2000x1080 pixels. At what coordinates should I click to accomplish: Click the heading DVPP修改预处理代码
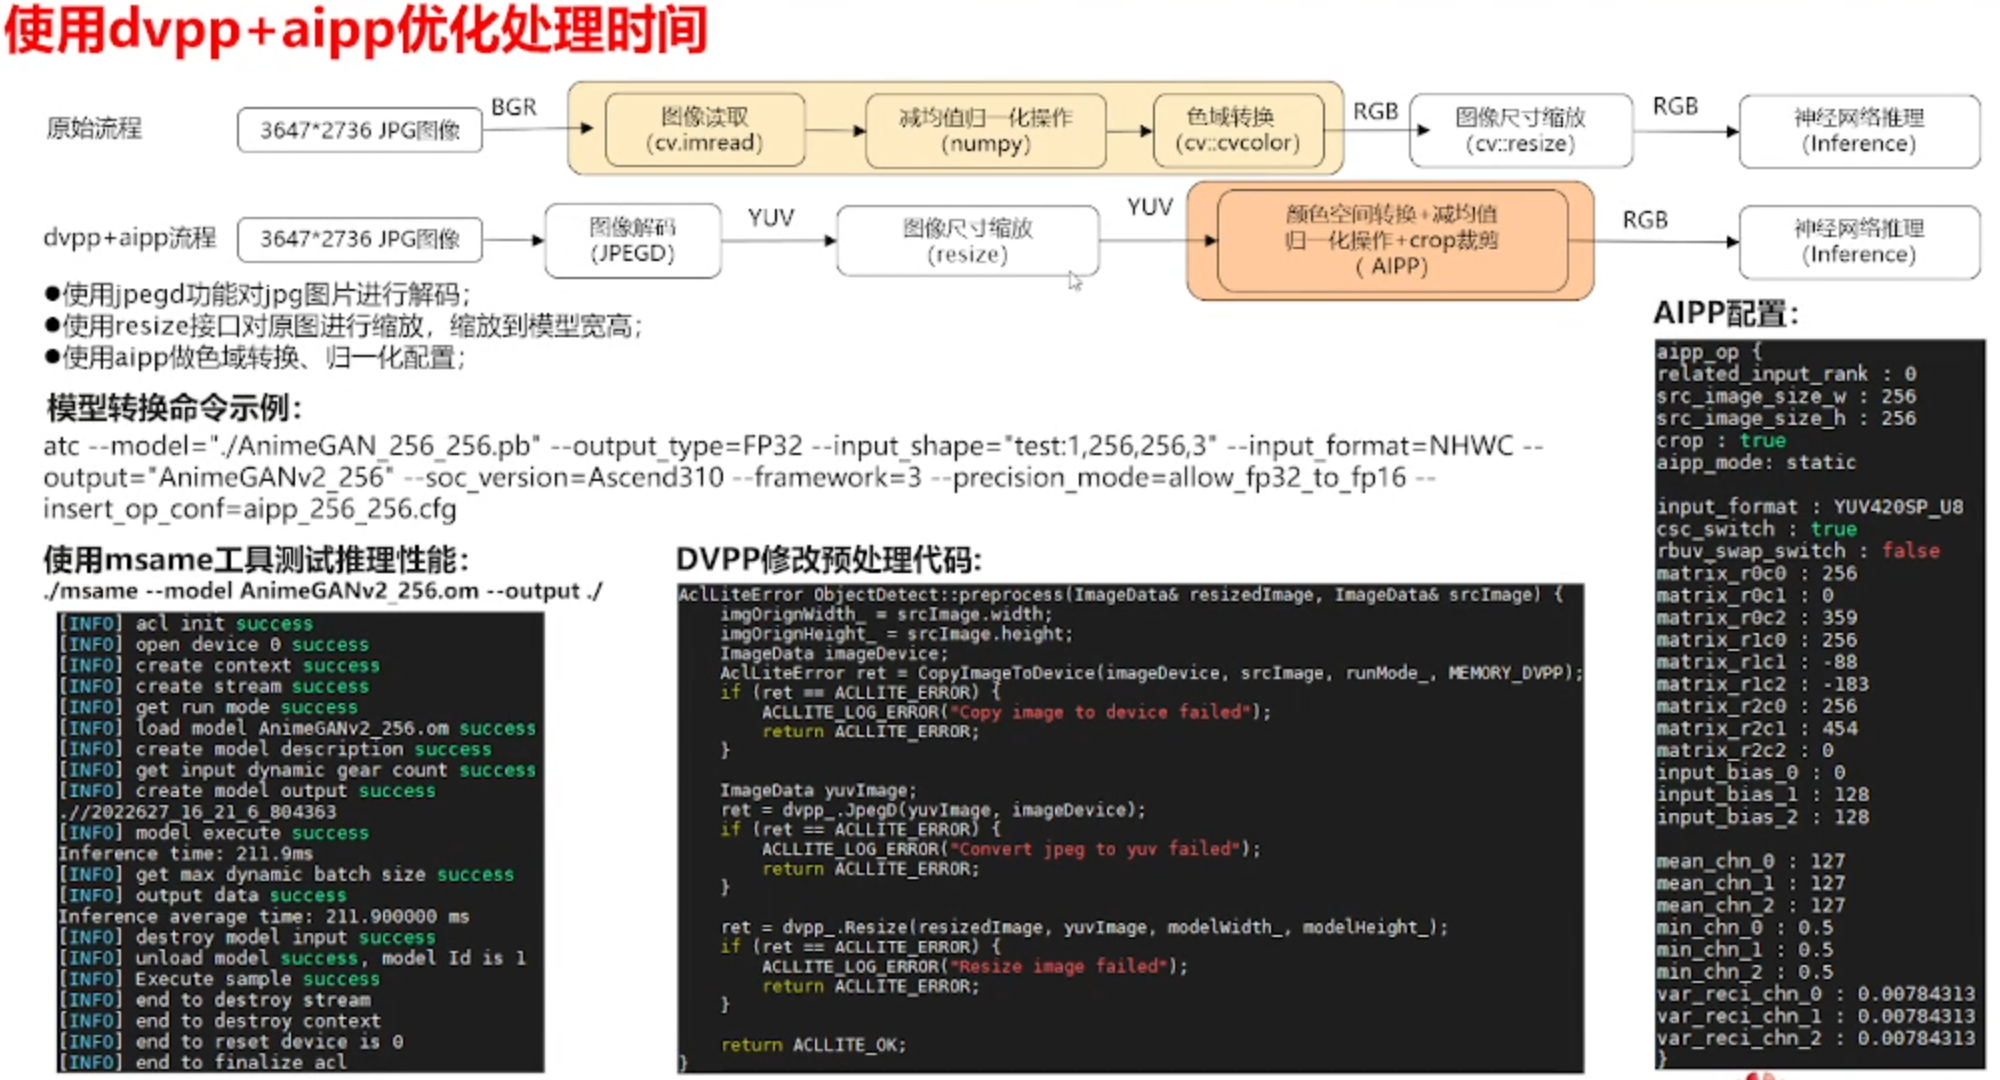click(830, 559)
